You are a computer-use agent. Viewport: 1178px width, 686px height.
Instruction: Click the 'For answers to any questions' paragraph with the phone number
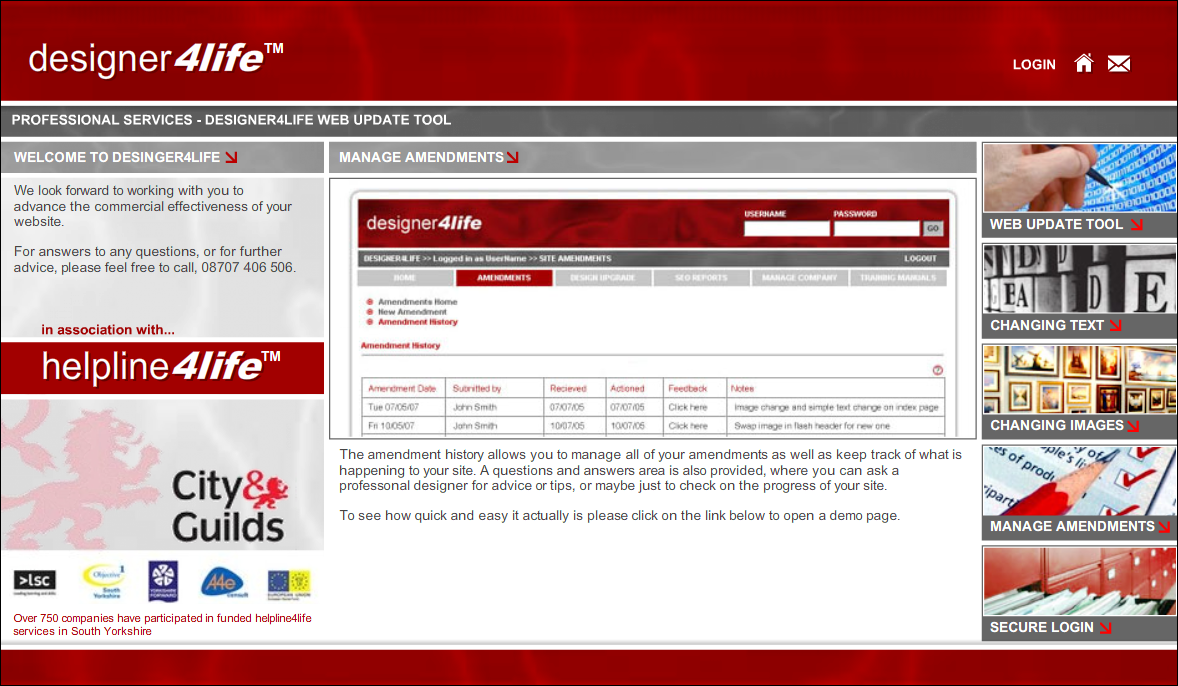point(155,259)
